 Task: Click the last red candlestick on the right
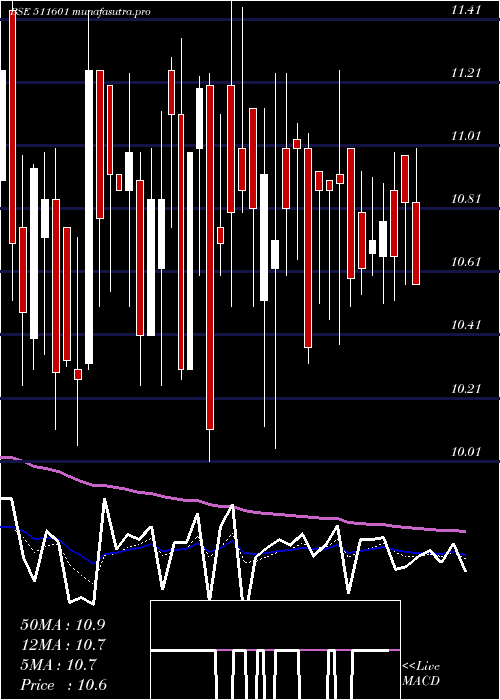tap(416, 243)
